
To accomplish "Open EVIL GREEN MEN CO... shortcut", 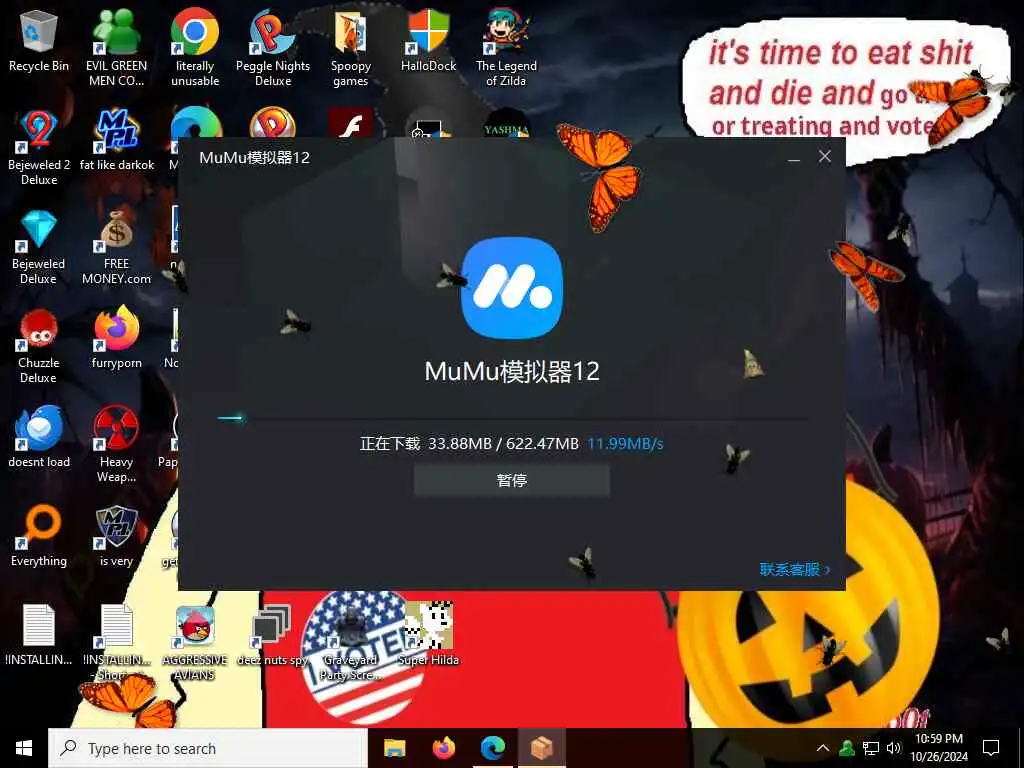I will point(116,47).
